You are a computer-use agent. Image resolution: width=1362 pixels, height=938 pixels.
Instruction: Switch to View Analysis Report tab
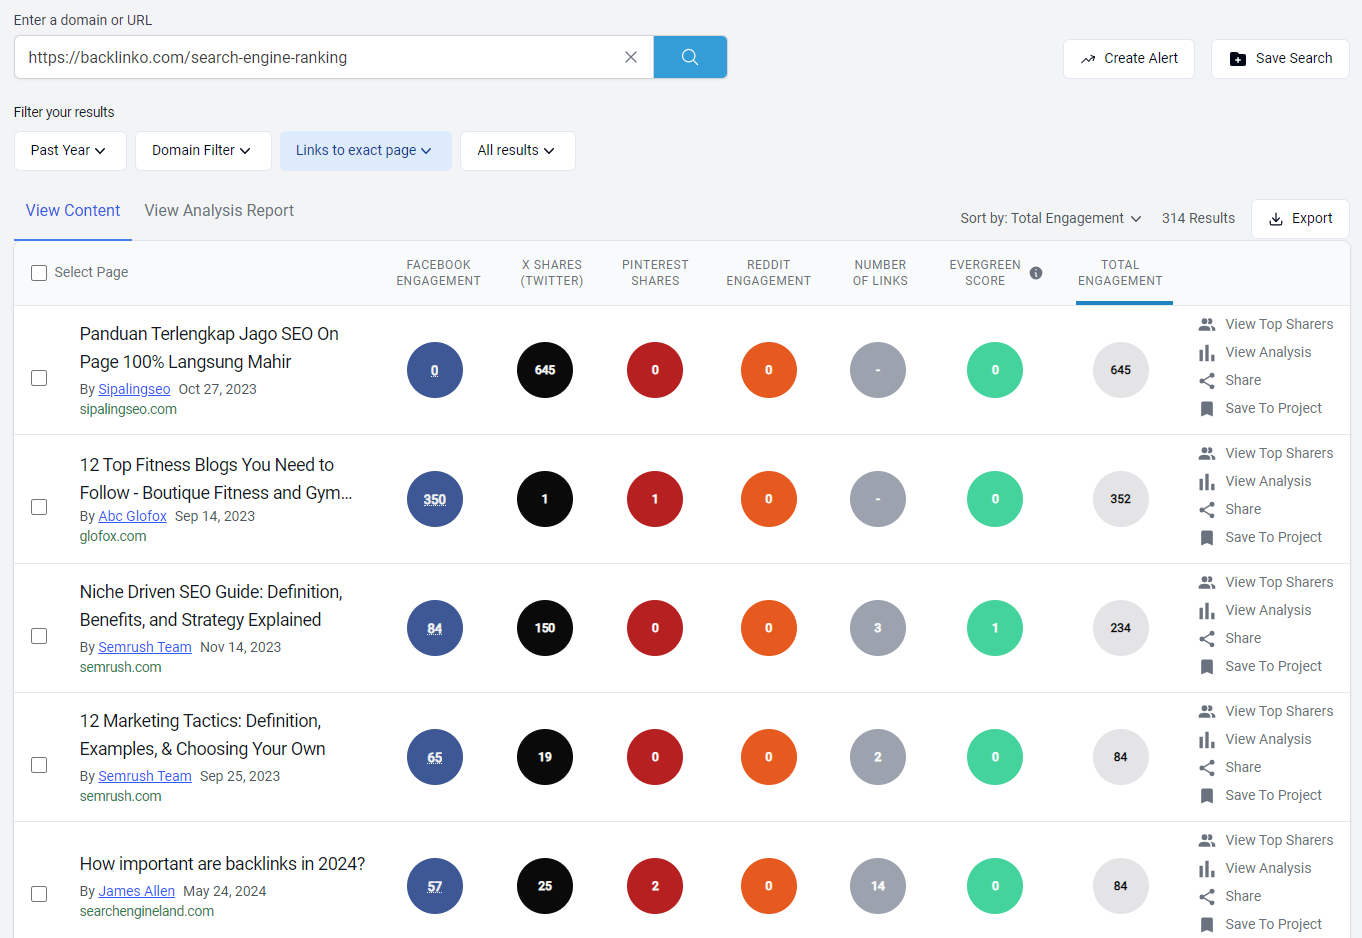(219, 211)
